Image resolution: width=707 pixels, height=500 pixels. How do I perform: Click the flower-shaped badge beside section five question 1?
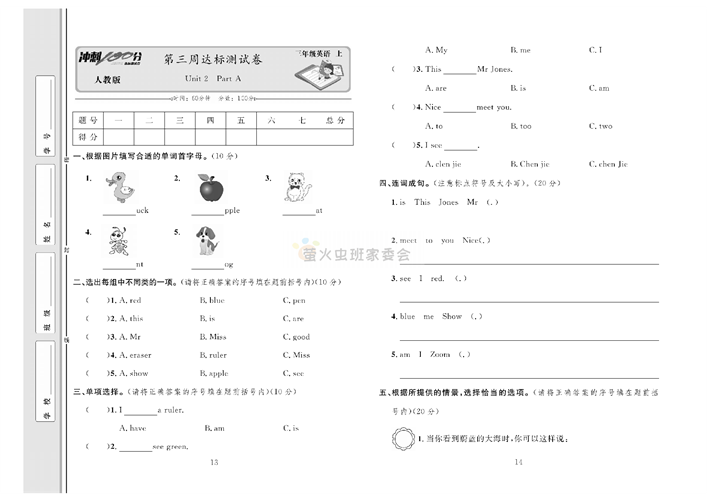[403, 439]
